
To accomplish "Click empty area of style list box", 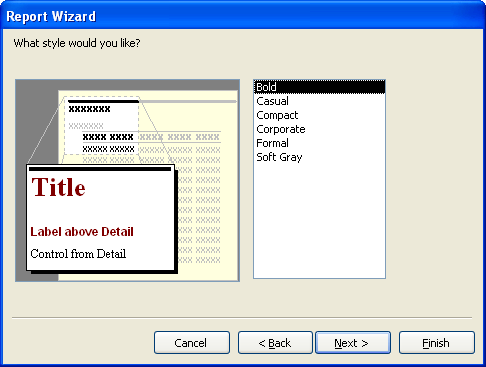I will tap(319, 220).
